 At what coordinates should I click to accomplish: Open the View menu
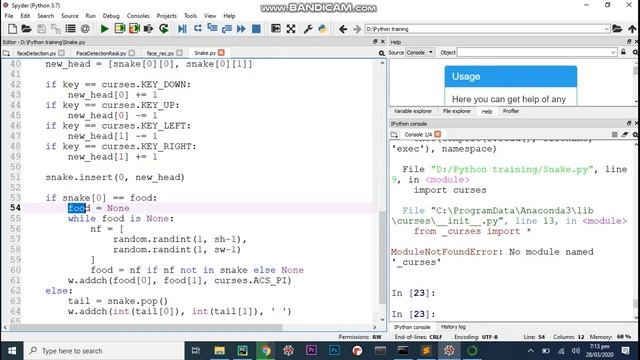point(210,16)
